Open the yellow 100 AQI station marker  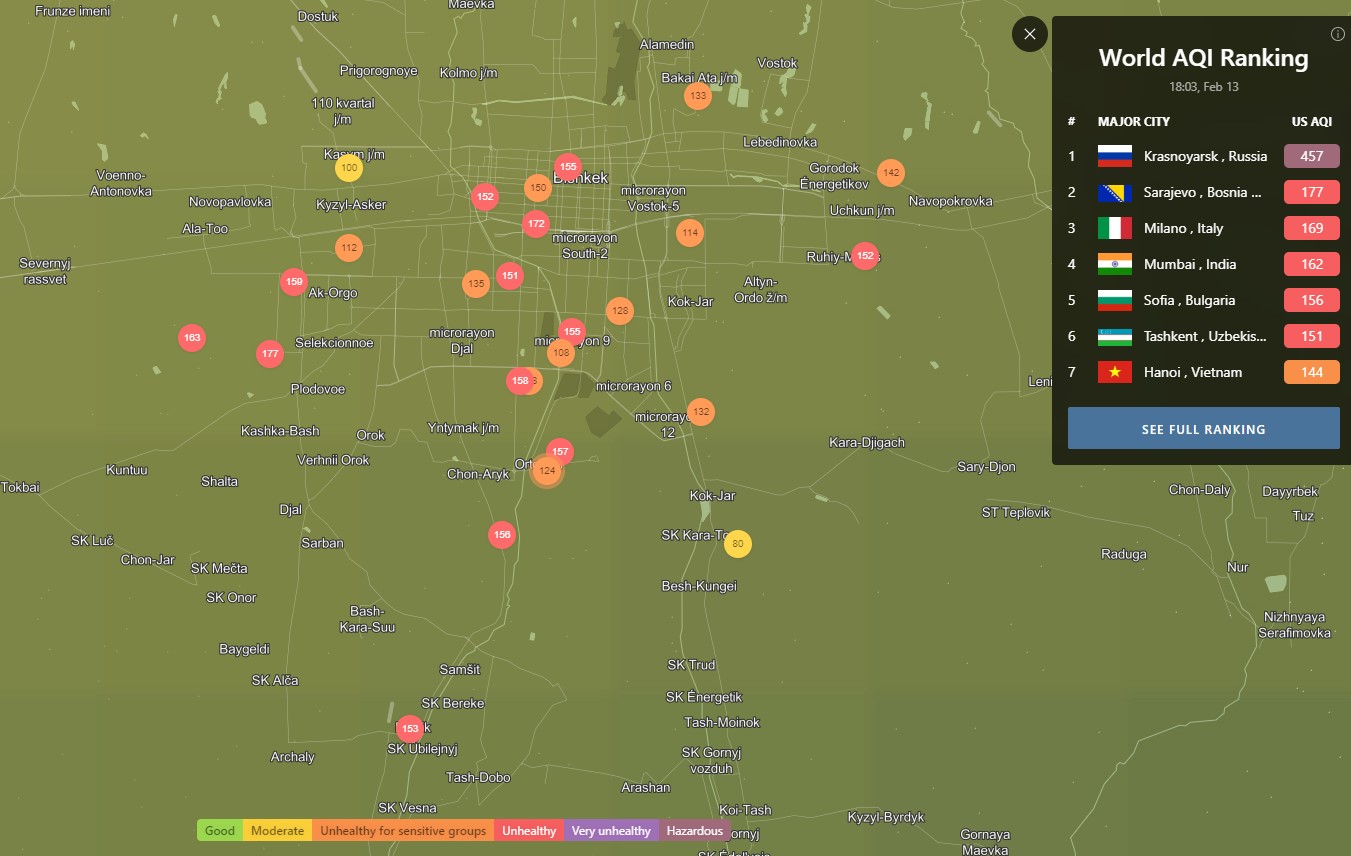(x=349, y=168)
